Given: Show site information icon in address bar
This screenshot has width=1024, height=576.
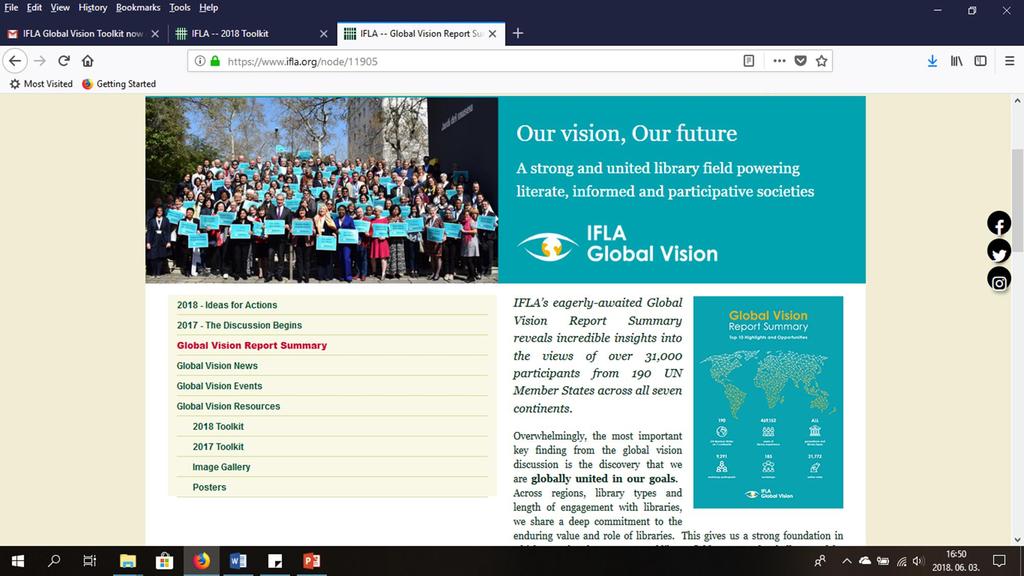Looking at the screenshot, I should pyautogui.click(x=200, y=61).
